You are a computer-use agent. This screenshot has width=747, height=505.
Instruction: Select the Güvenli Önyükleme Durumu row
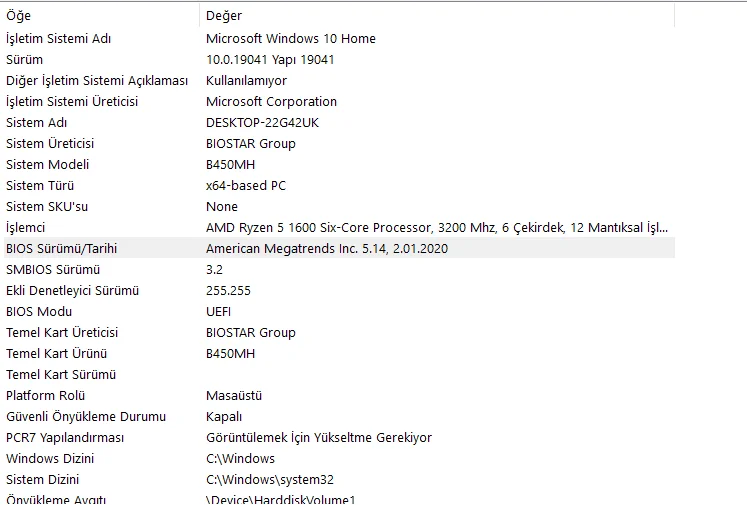[x=86, y=416]
